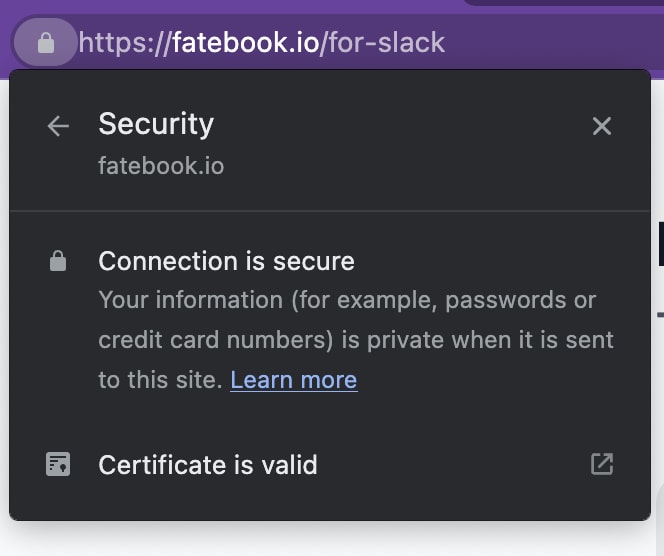Click the lock icon in the address bar
This screenshot has height=556, width=664.
pyautogui.click(x=45, y=43)
